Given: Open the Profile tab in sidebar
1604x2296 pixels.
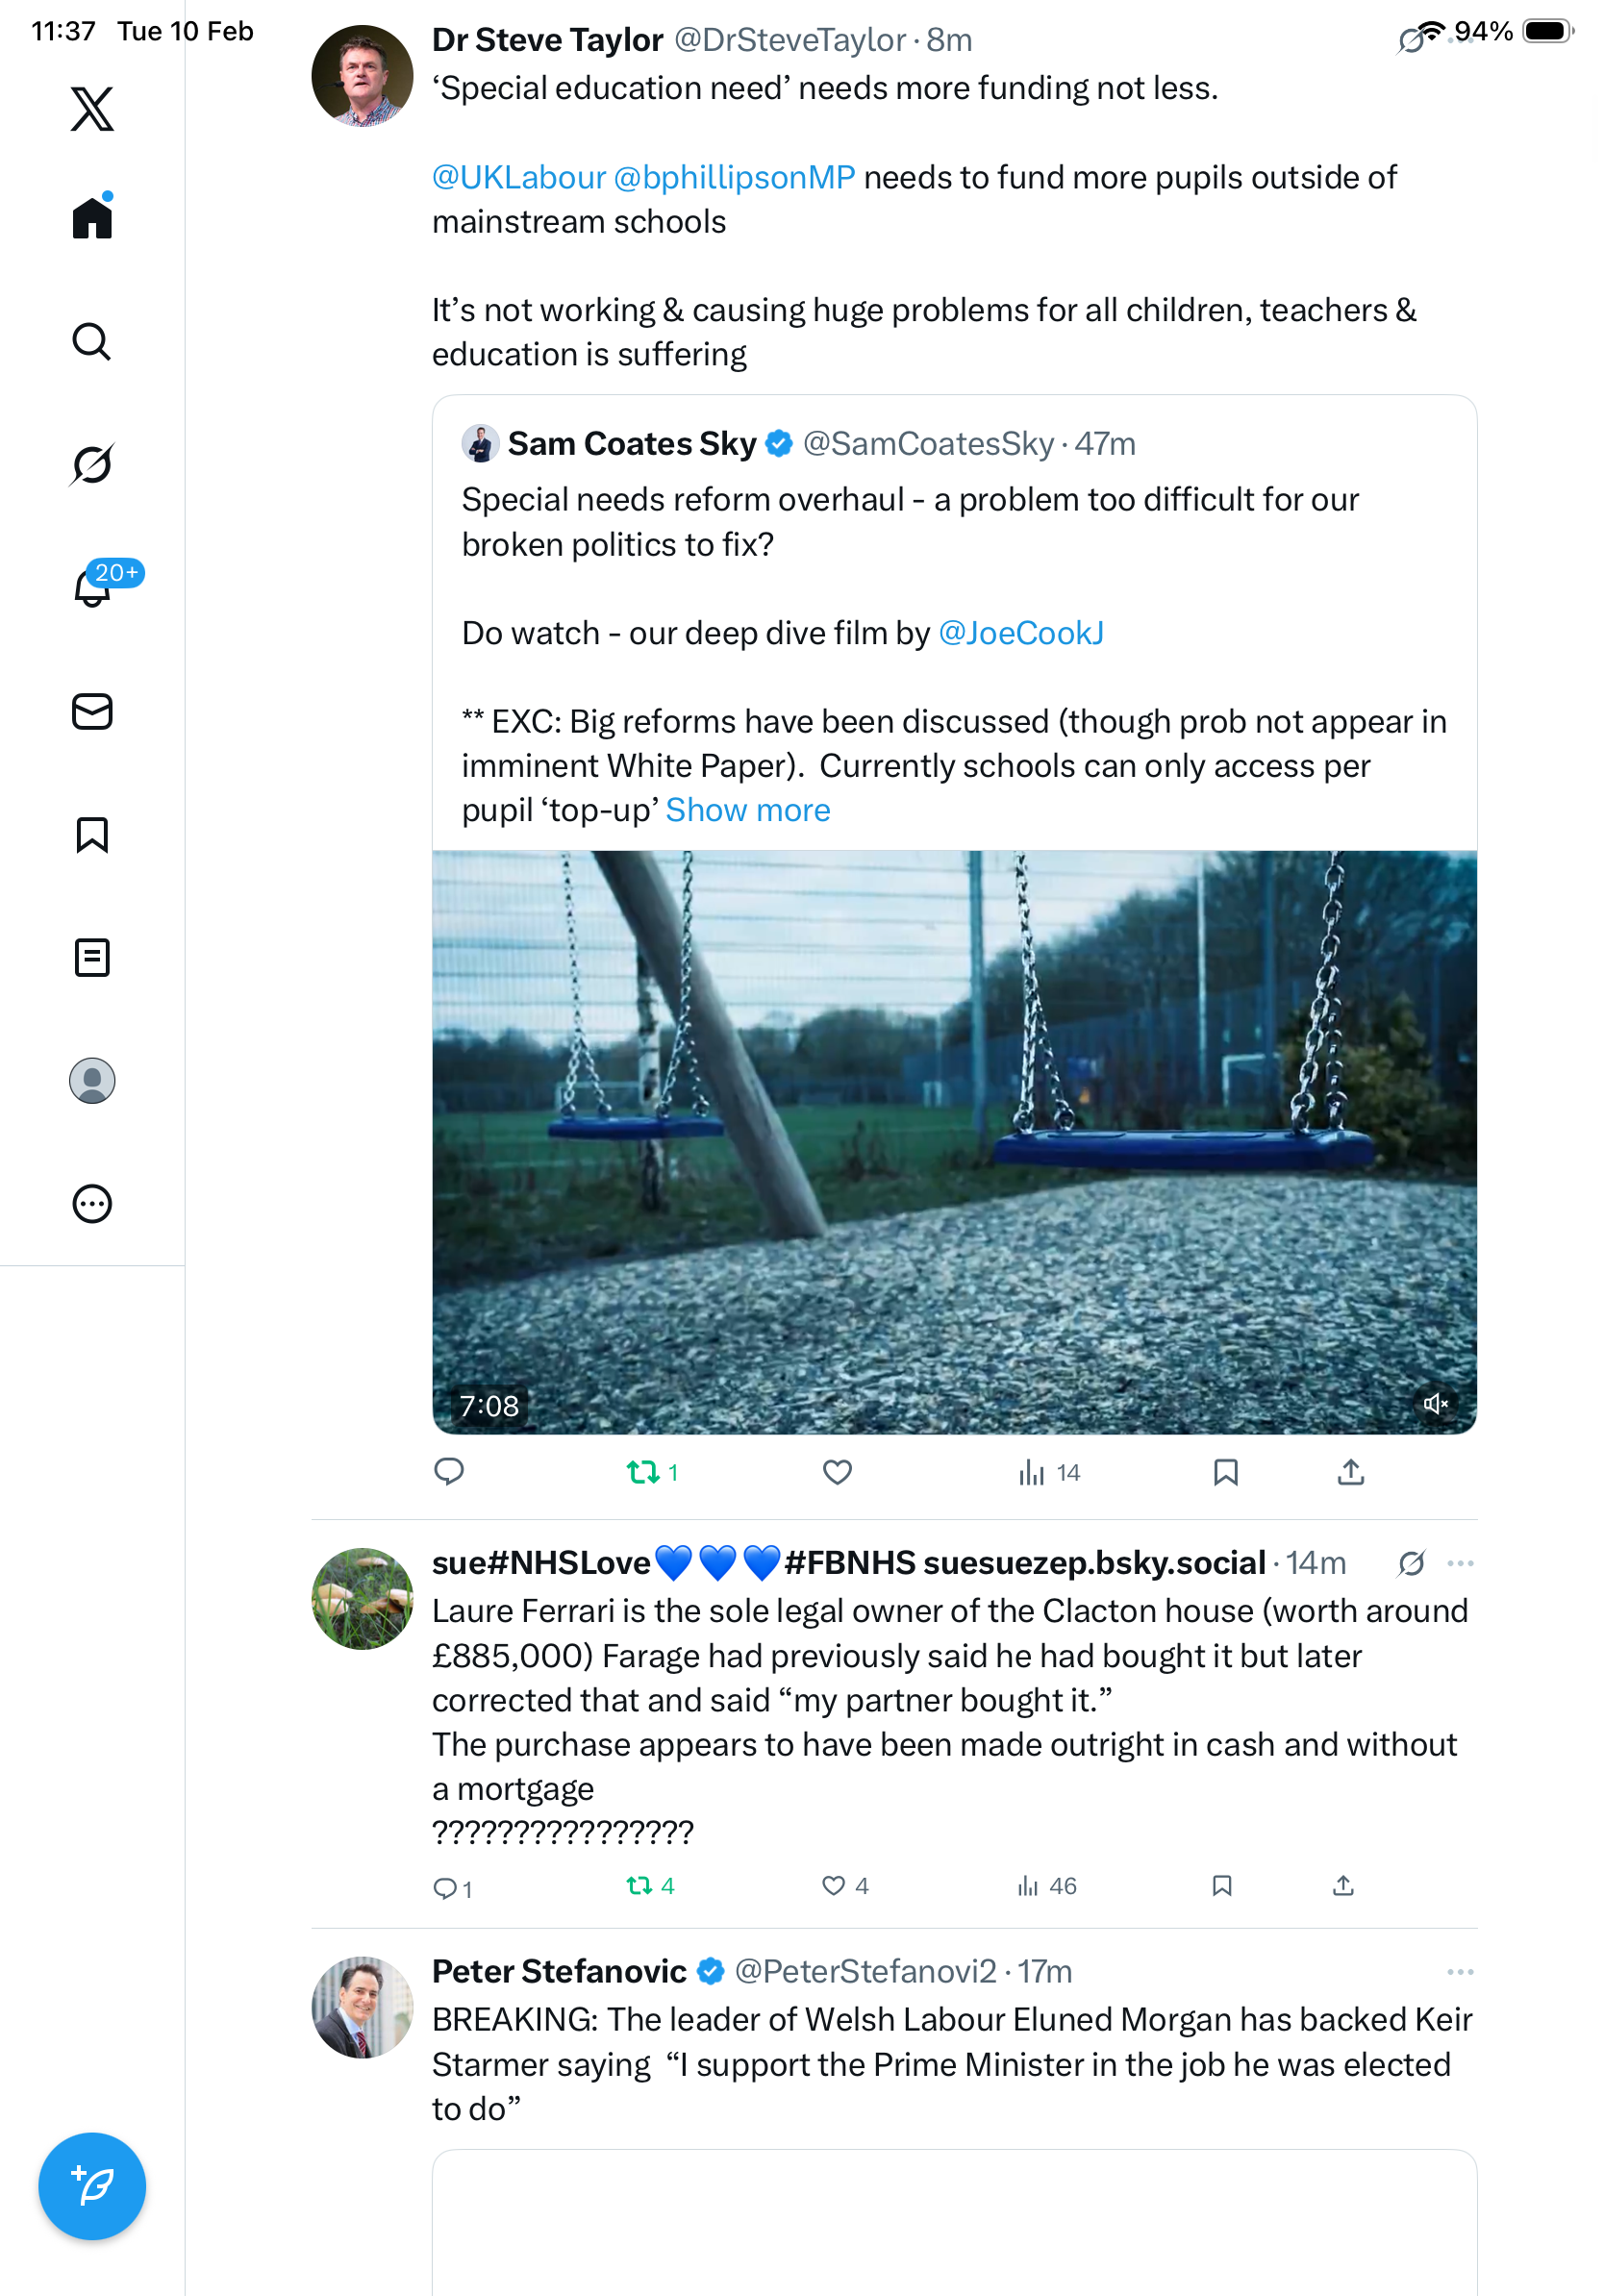Looking at the screenshot, I should click(92, 1080).
